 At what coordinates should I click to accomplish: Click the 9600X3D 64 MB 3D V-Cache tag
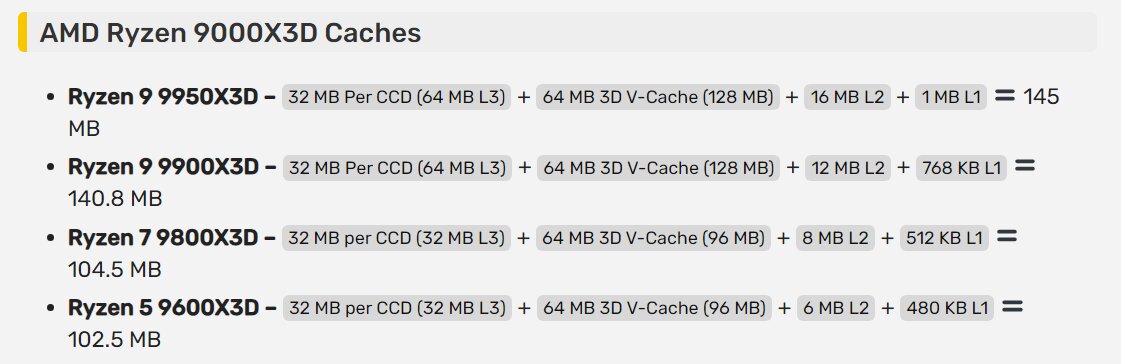[654, 308]
